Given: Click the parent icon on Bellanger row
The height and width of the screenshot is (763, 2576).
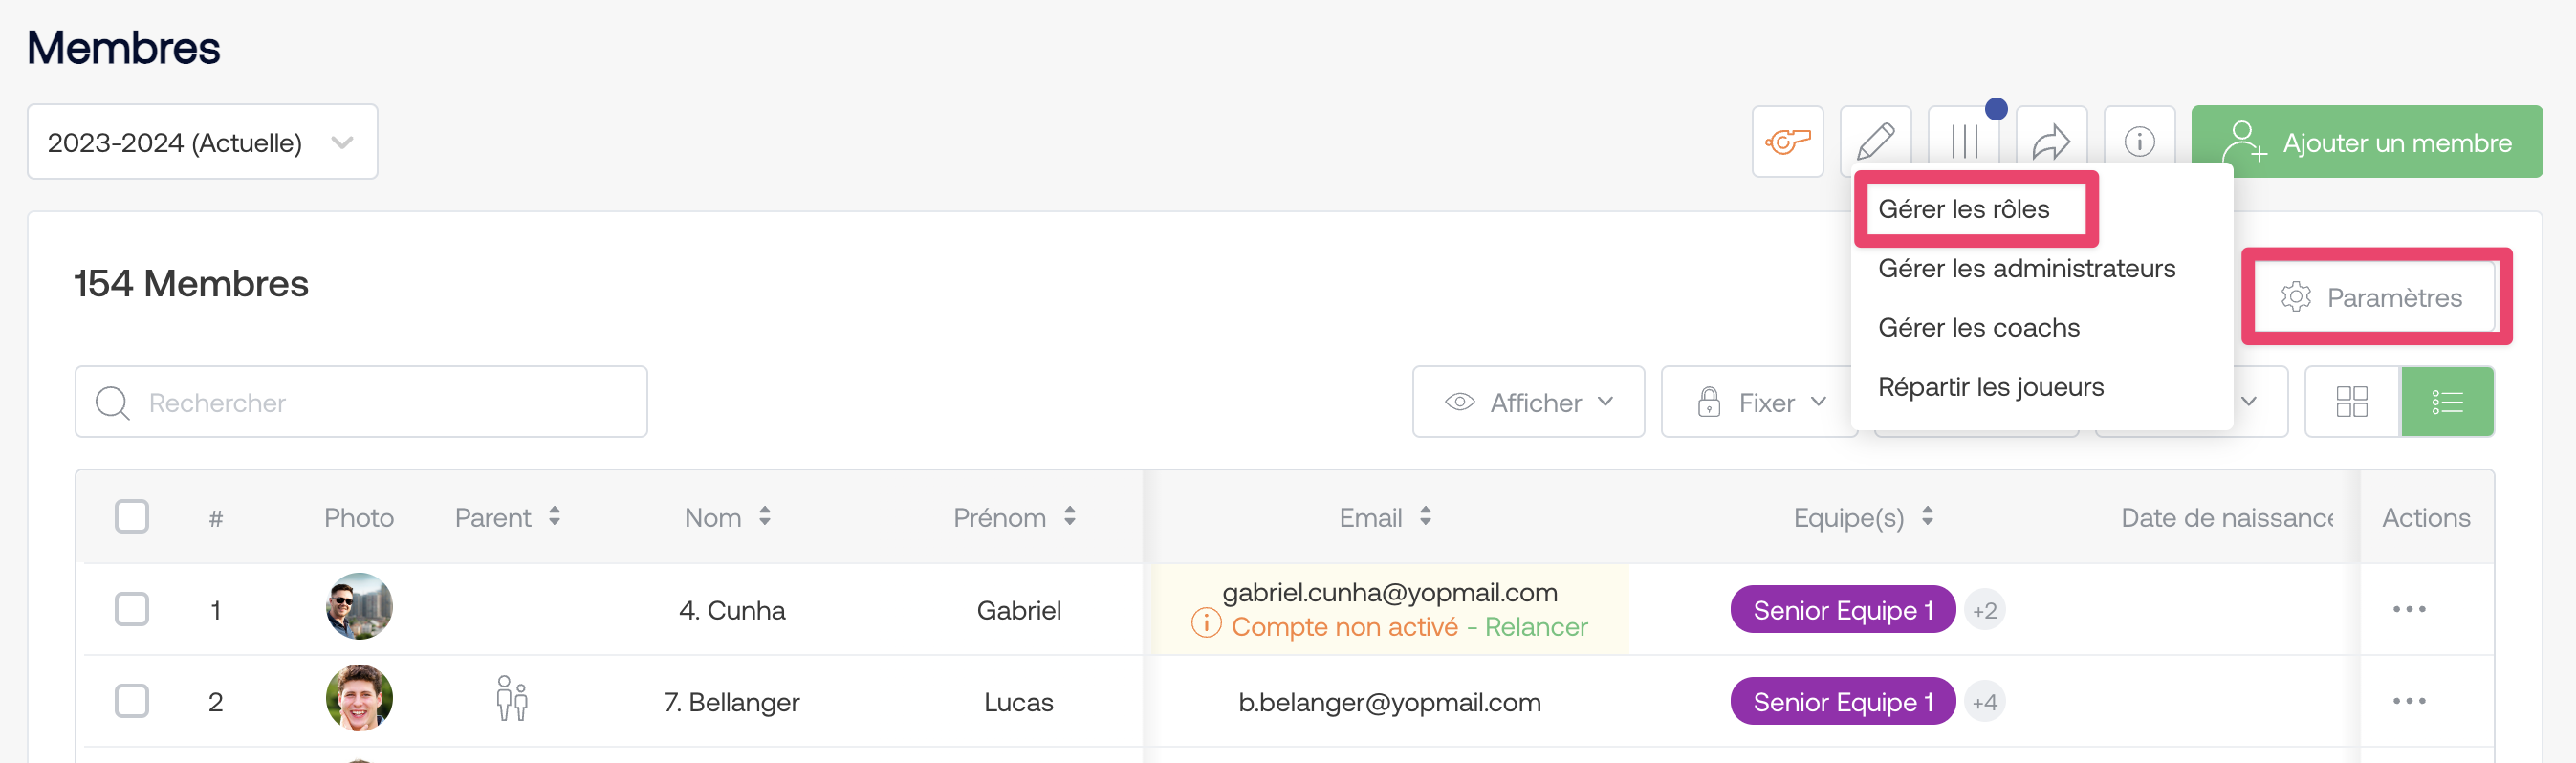Looking at the screenshot, I should pos(511,698).
